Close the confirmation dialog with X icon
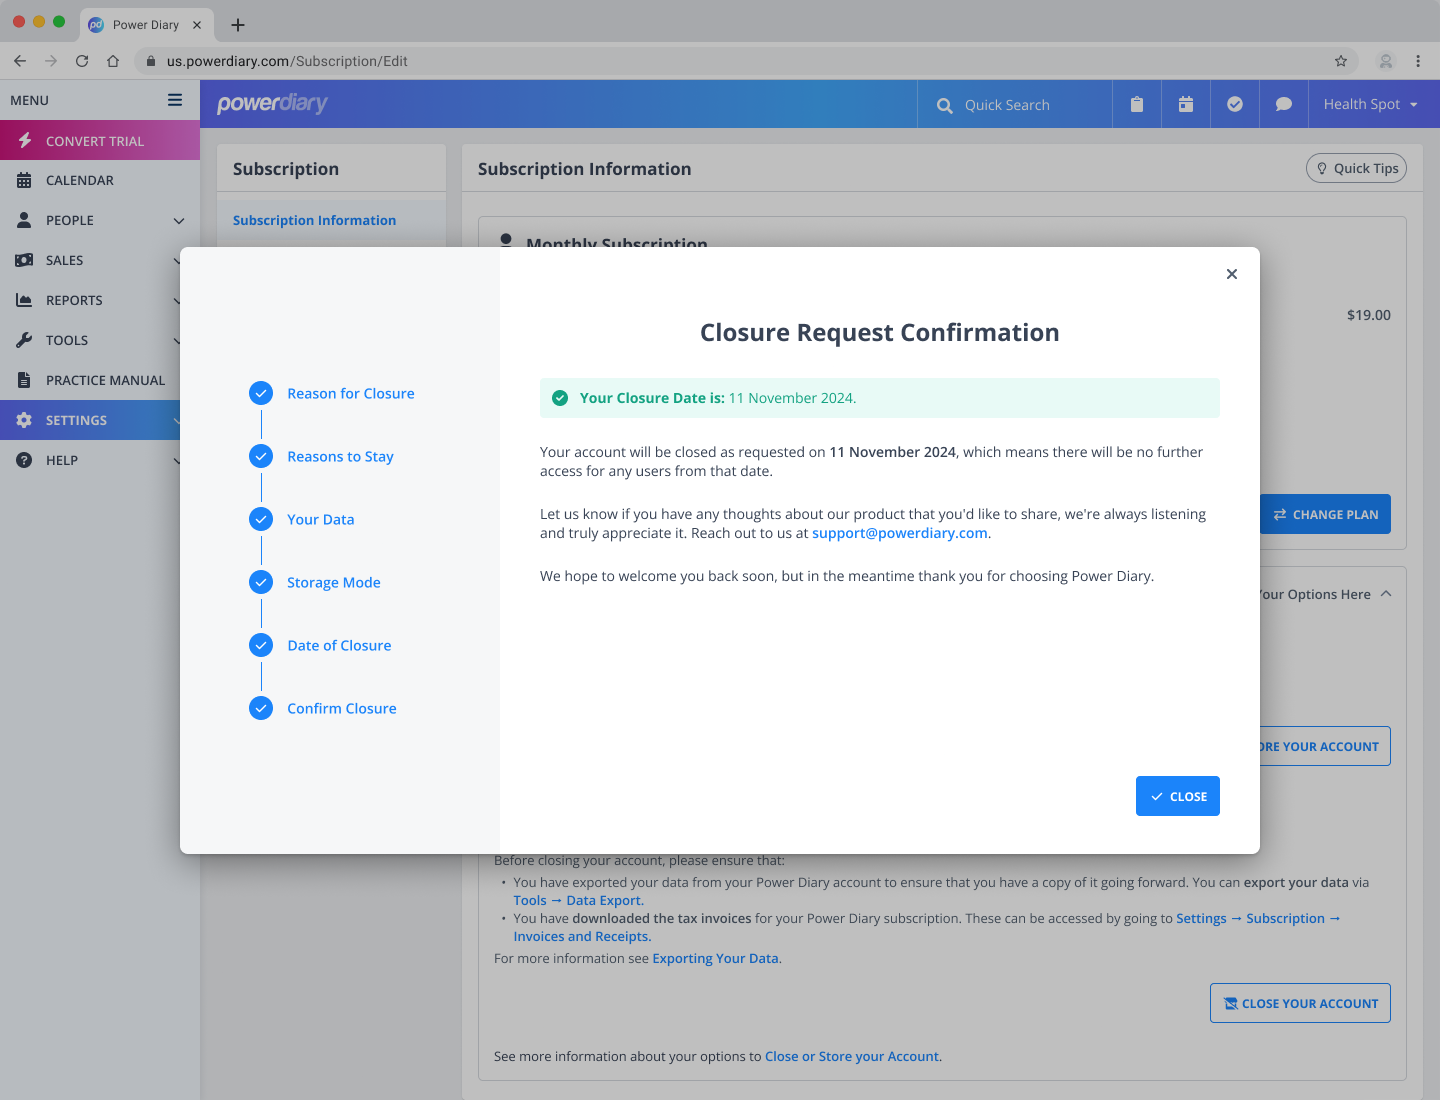1440x1100 pixels. pyautogui.click(x=1232, y=274)
